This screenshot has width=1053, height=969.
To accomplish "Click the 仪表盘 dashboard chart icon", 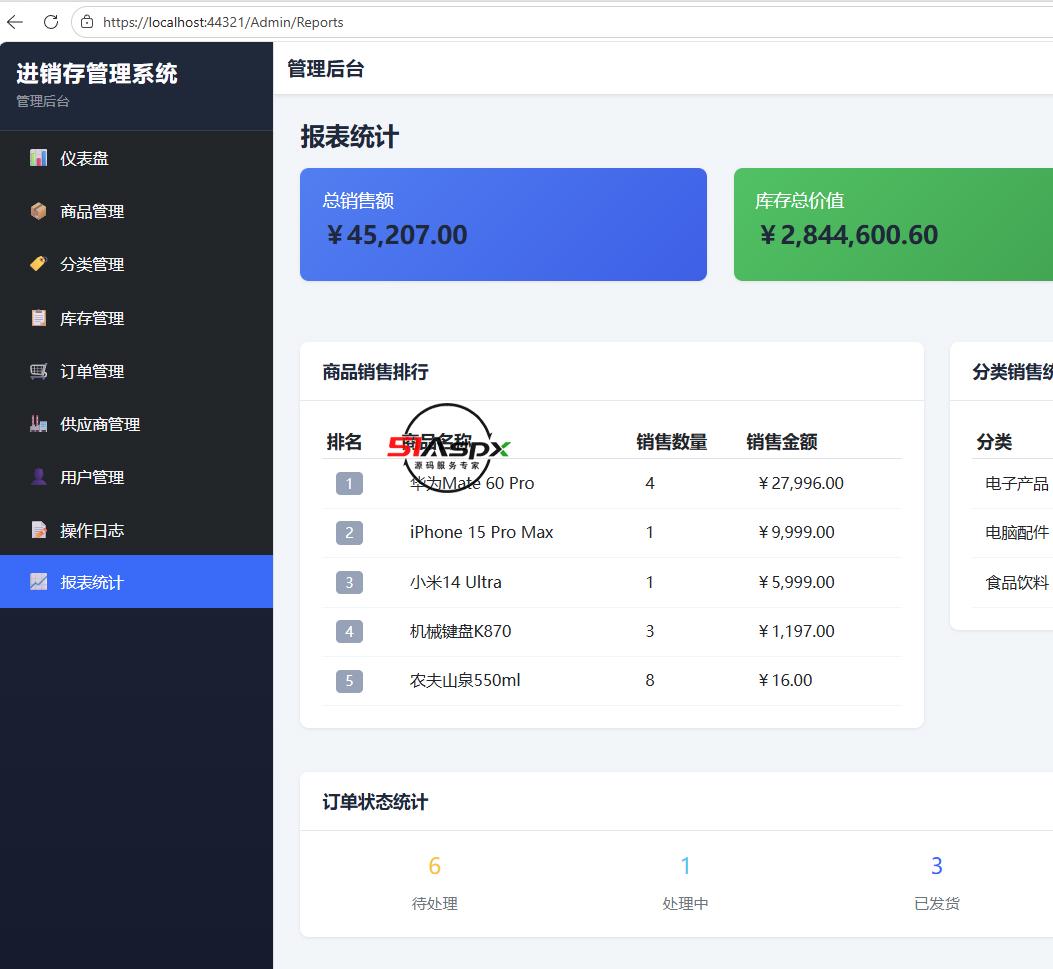I will (38, 158).
